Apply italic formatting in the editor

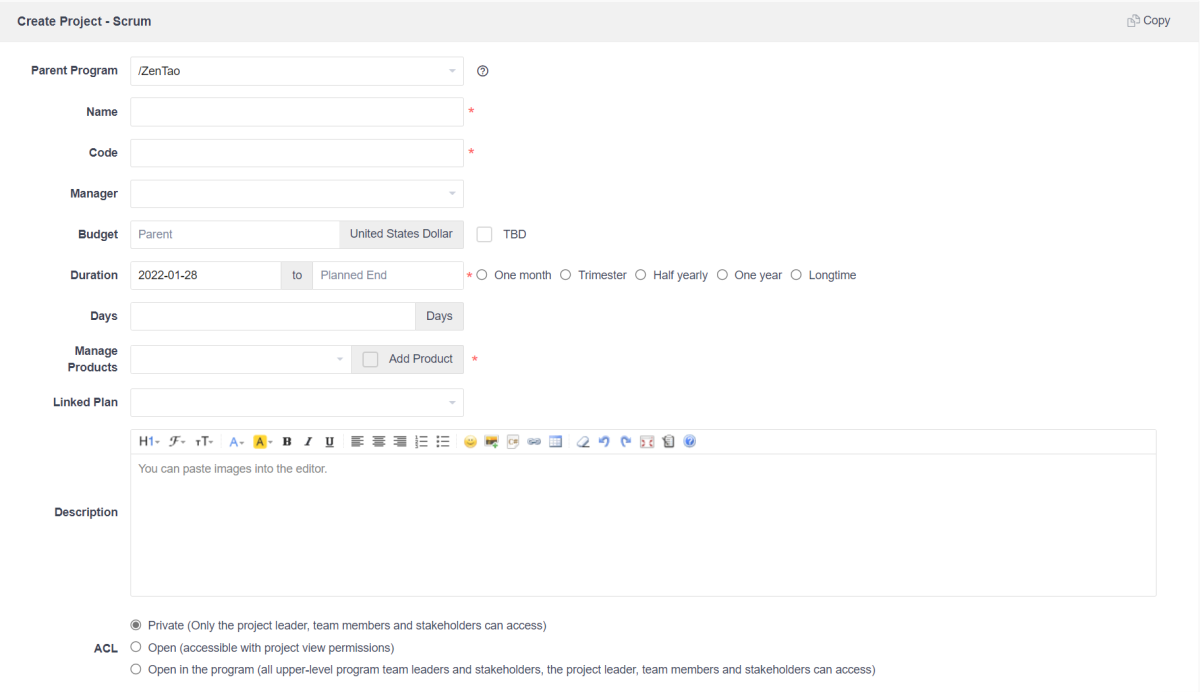point(308,442)
